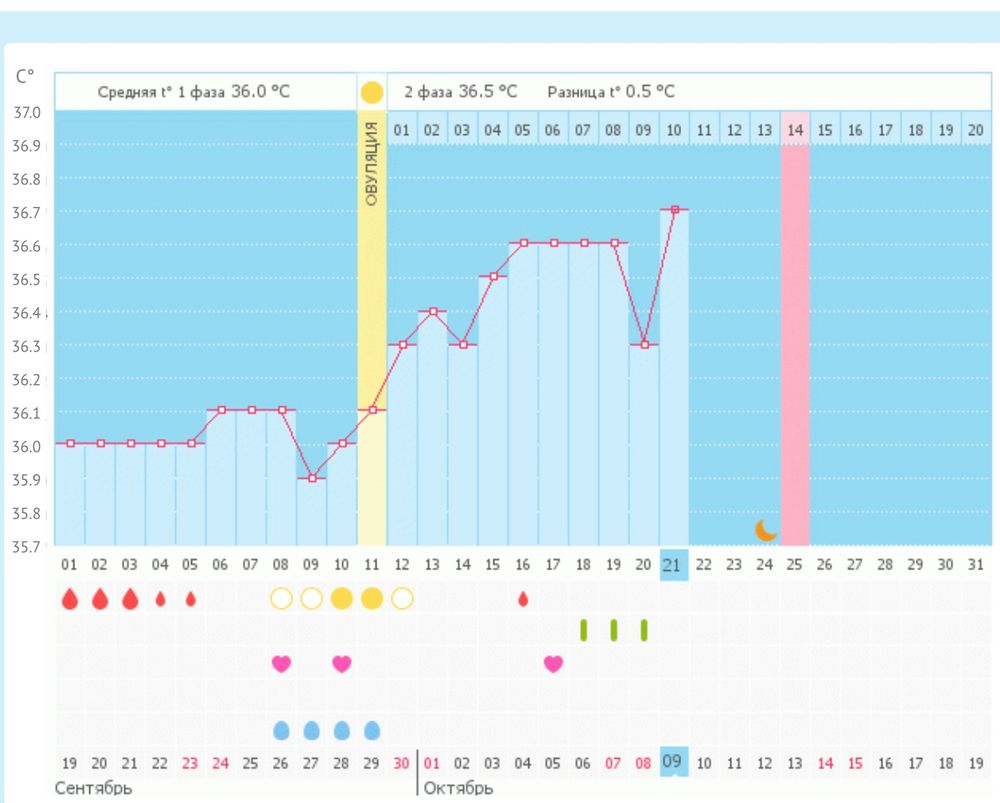Image resolution: width=1000 pixels, height=803 pixels.
Task: Click the pink column under phase day 14
Action: 795,344
